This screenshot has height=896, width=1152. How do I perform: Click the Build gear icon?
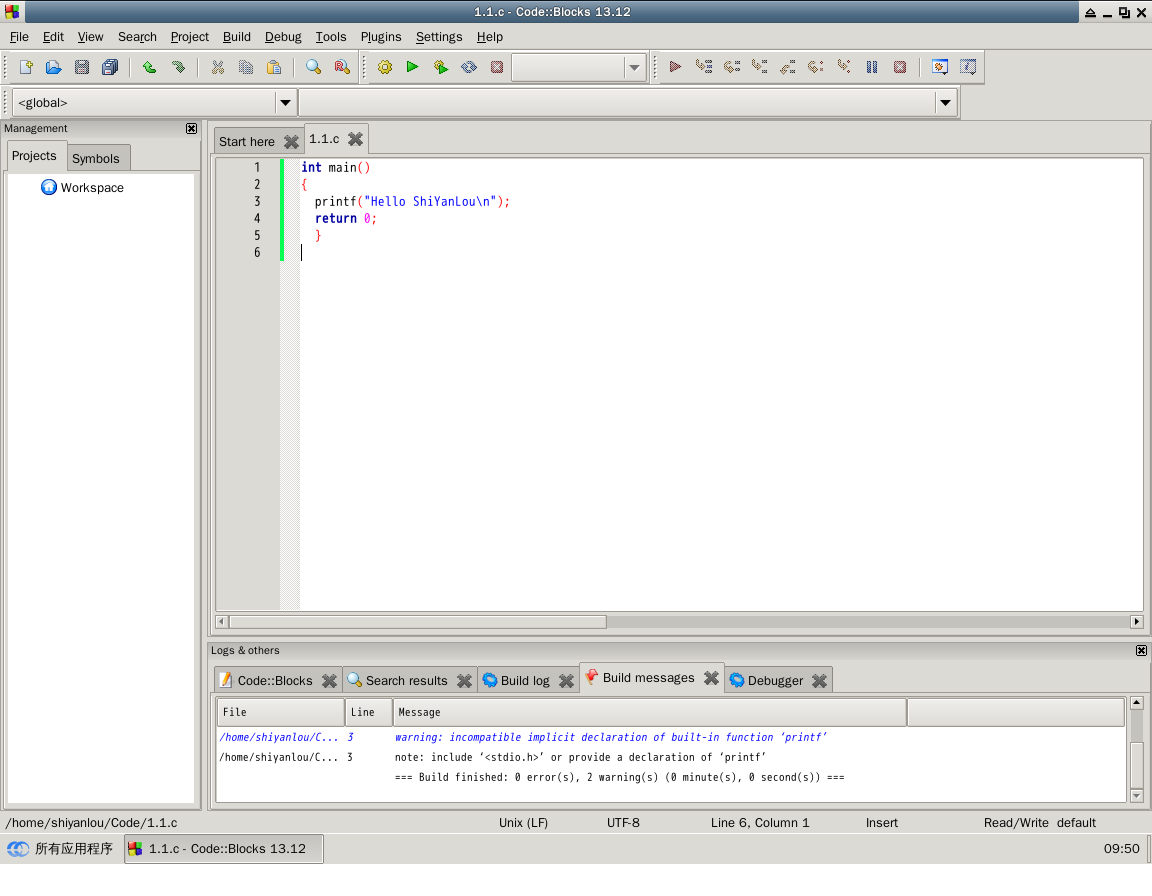[385, 67]
